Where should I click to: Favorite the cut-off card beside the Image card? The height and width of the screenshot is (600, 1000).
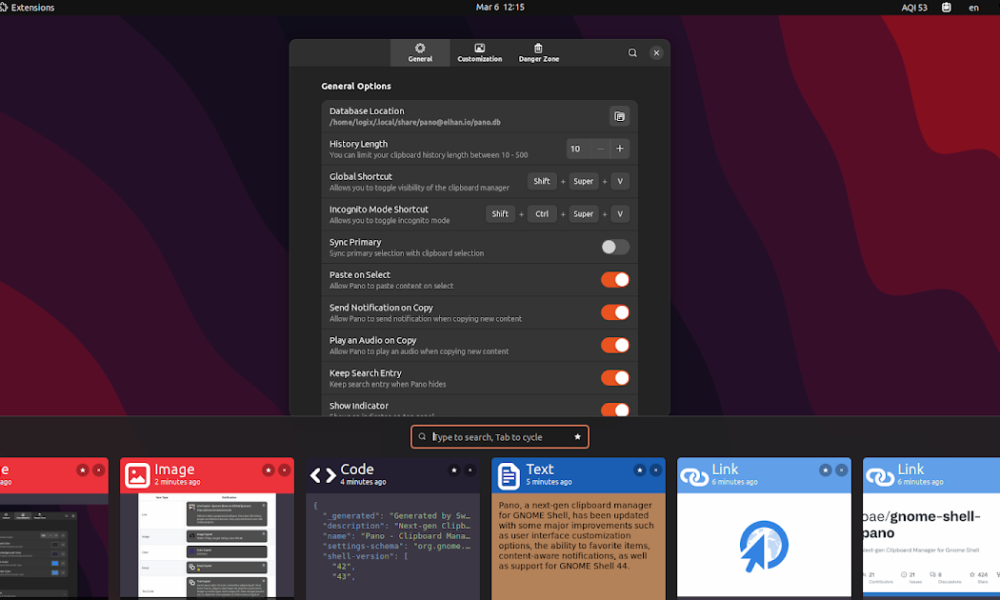(x=83, y=470)
